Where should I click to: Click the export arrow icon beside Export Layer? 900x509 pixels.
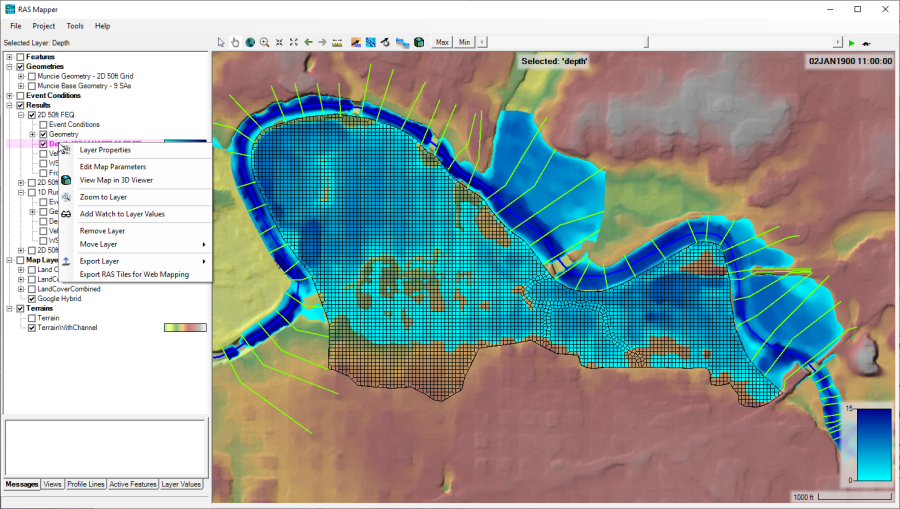pyautogui.click(x=66, y=261)
